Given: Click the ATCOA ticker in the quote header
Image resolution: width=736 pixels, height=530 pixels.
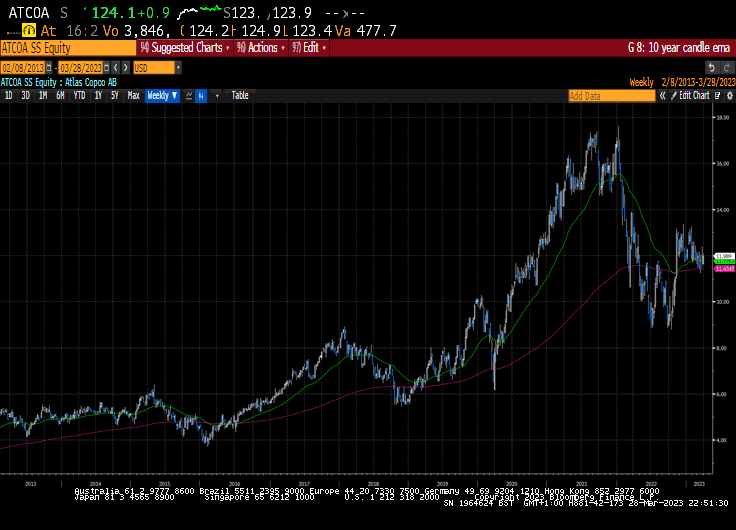Looking at the screenshot, I should 29,13.
